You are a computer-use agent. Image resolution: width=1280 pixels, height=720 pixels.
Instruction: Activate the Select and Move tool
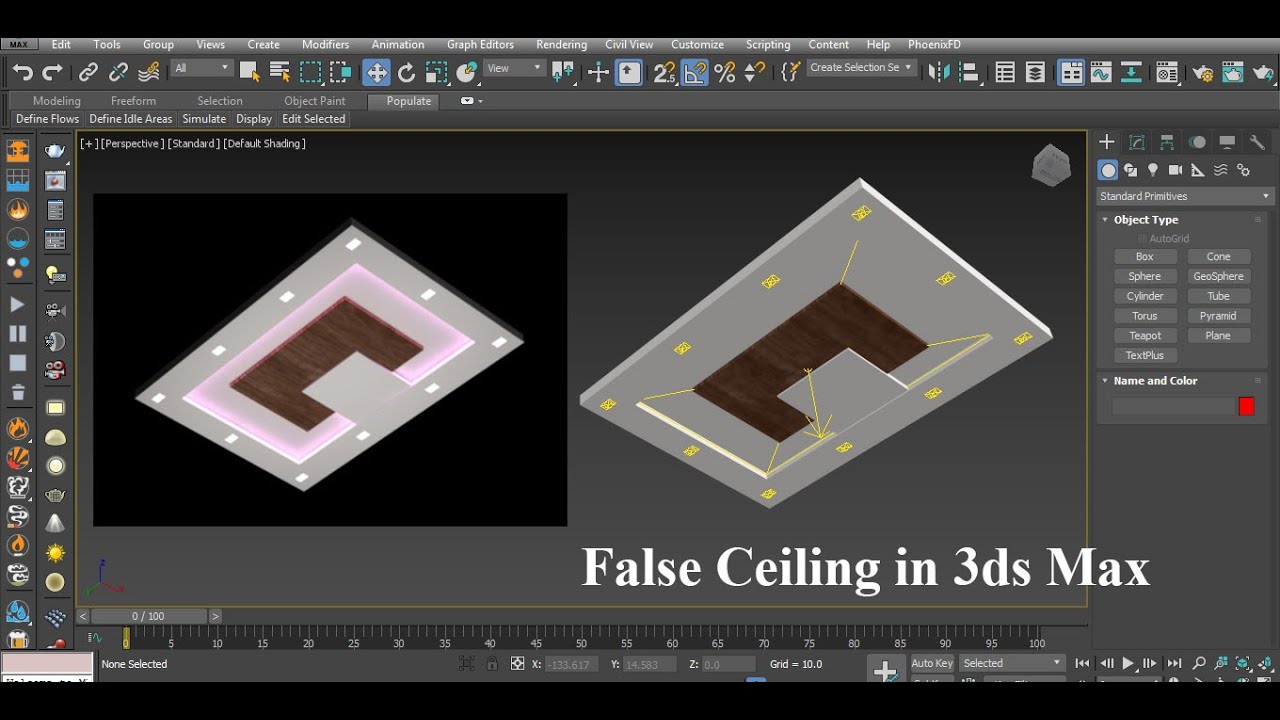(376, 72)
